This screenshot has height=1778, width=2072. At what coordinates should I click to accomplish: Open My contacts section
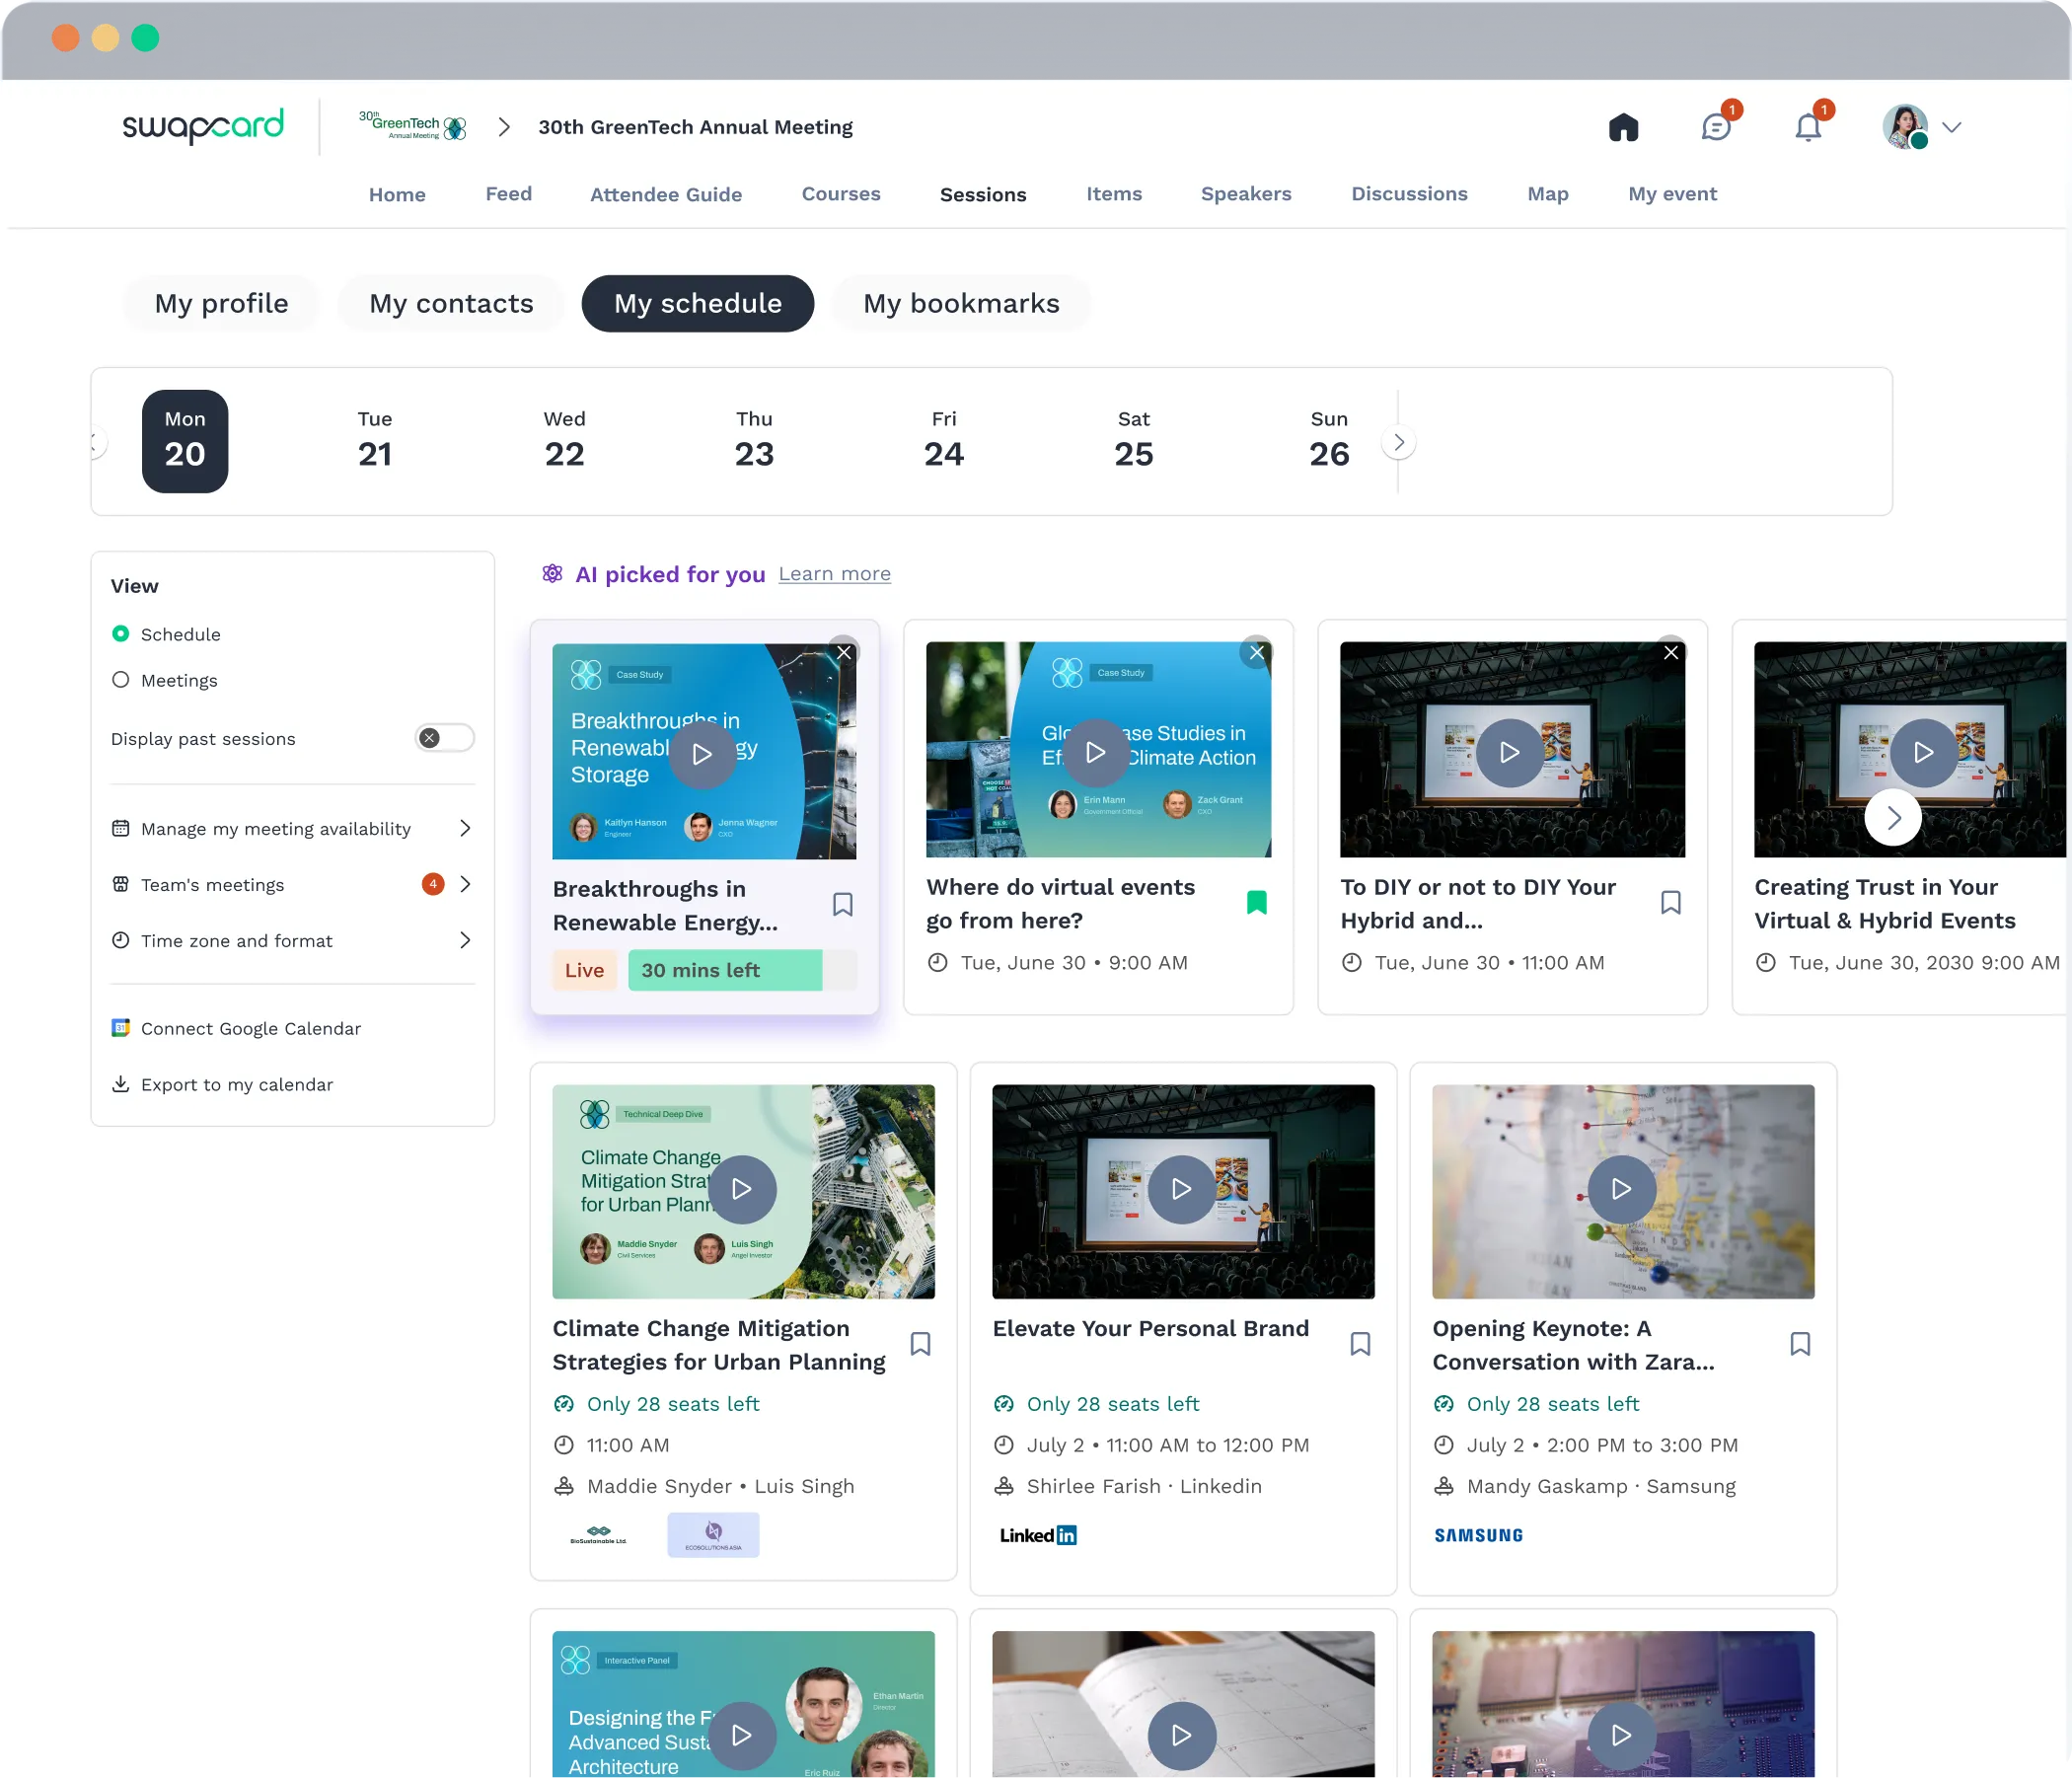(x=451, y=303)
